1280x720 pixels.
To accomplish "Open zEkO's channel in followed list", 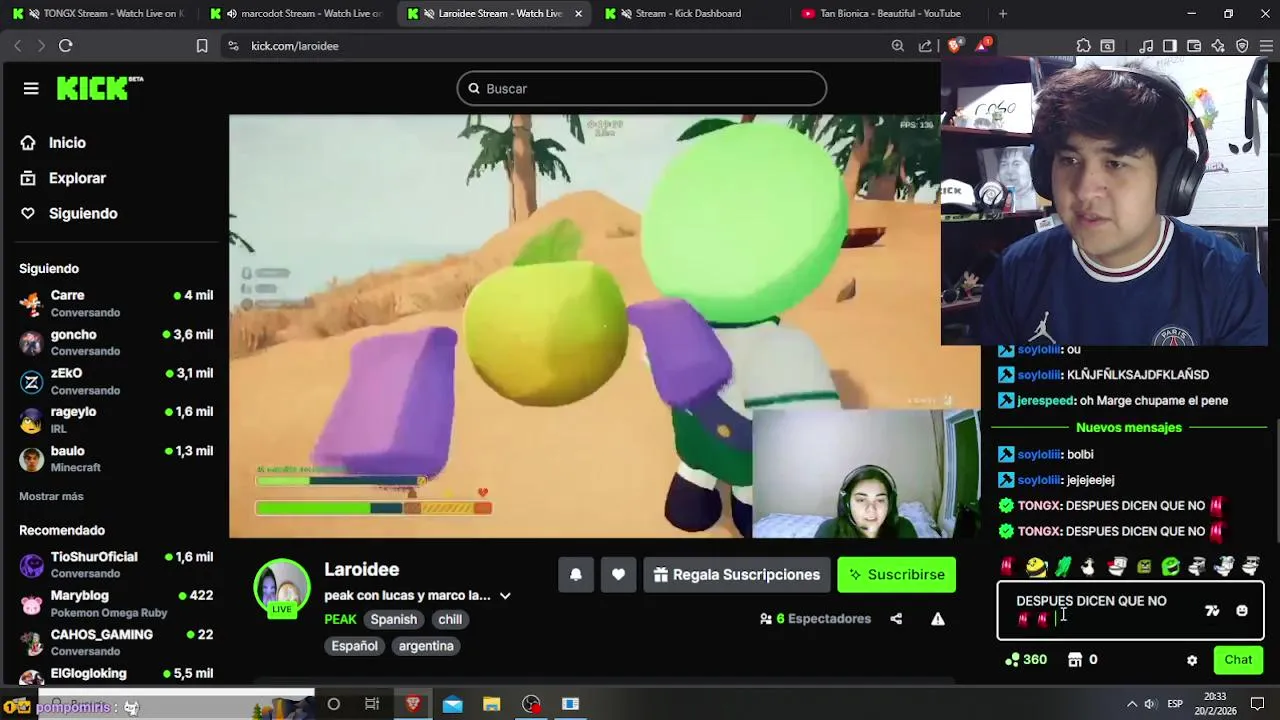I will pyautogui.click(x=117, y=381).
